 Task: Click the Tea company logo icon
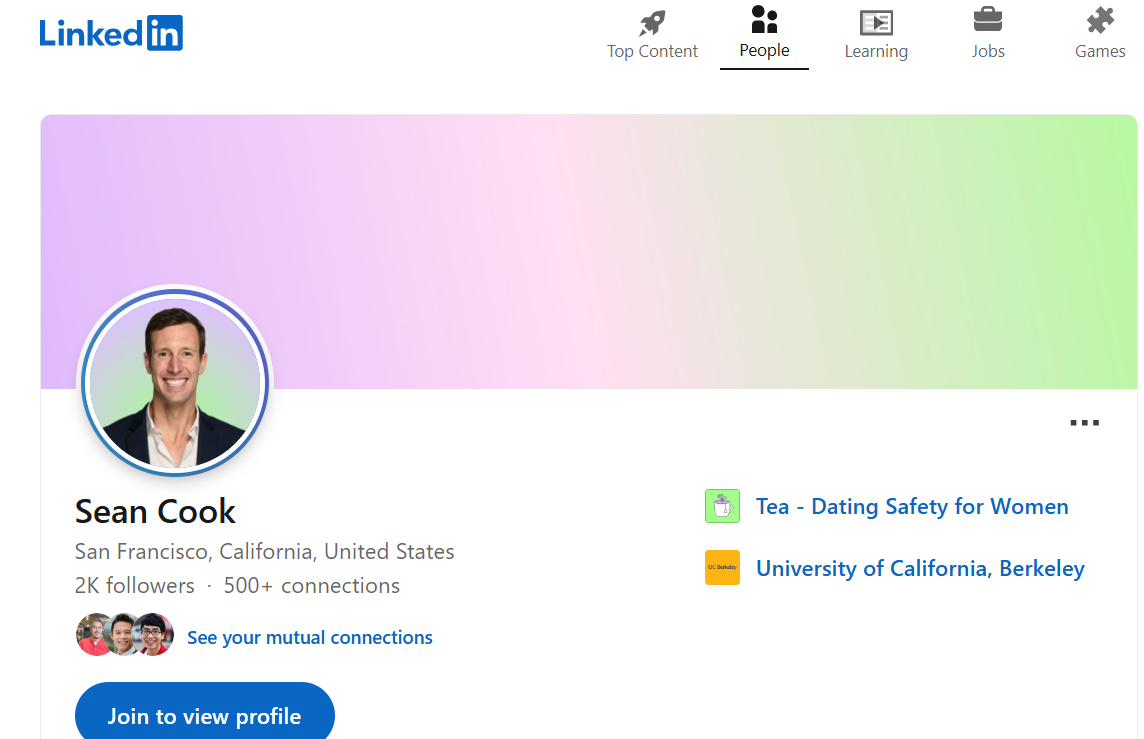point(722,506)
